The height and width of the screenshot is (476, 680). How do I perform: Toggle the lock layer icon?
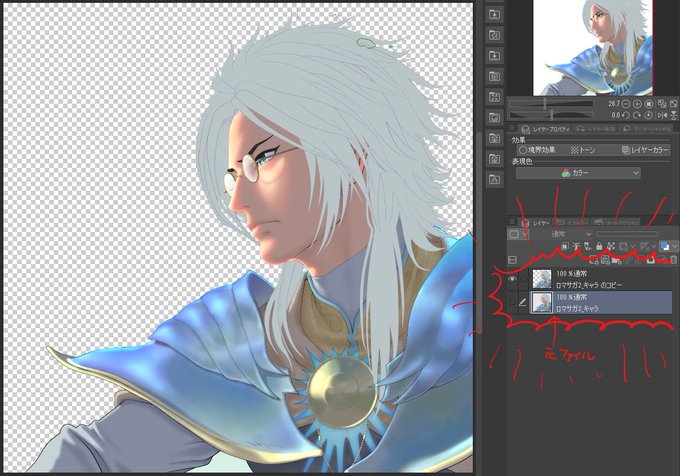(599, 246)
